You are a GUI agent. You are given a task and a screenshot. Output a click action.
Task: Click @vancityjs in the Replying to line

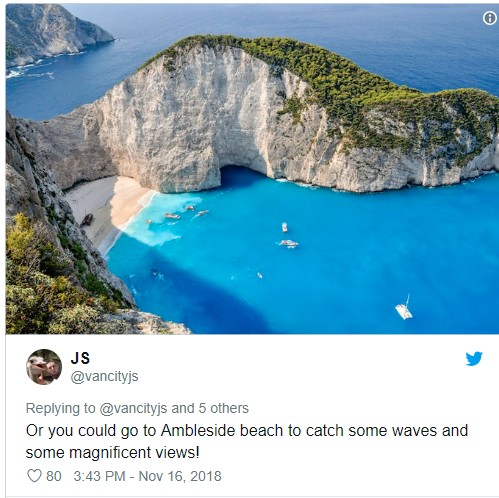133,408
